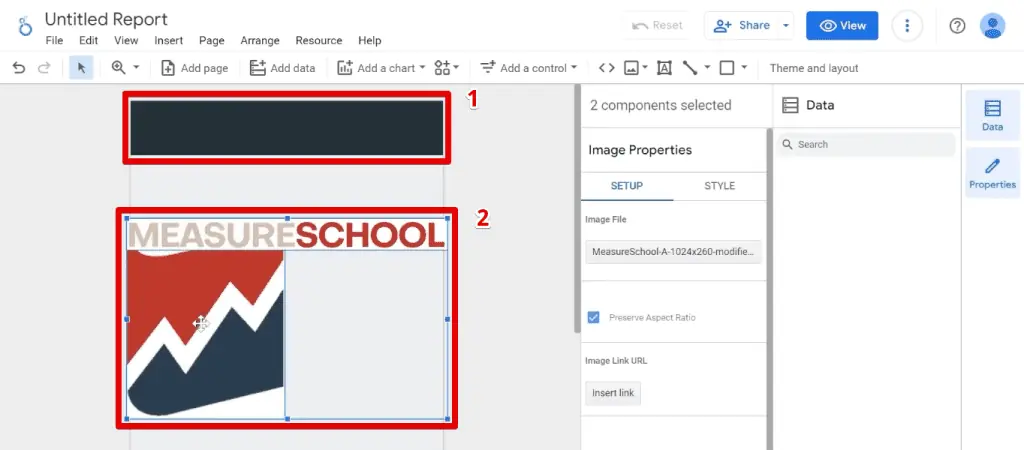This screenshot has width=1024, height=450.
Task: Click the Looker Studio logo
Action: [25, 26]
